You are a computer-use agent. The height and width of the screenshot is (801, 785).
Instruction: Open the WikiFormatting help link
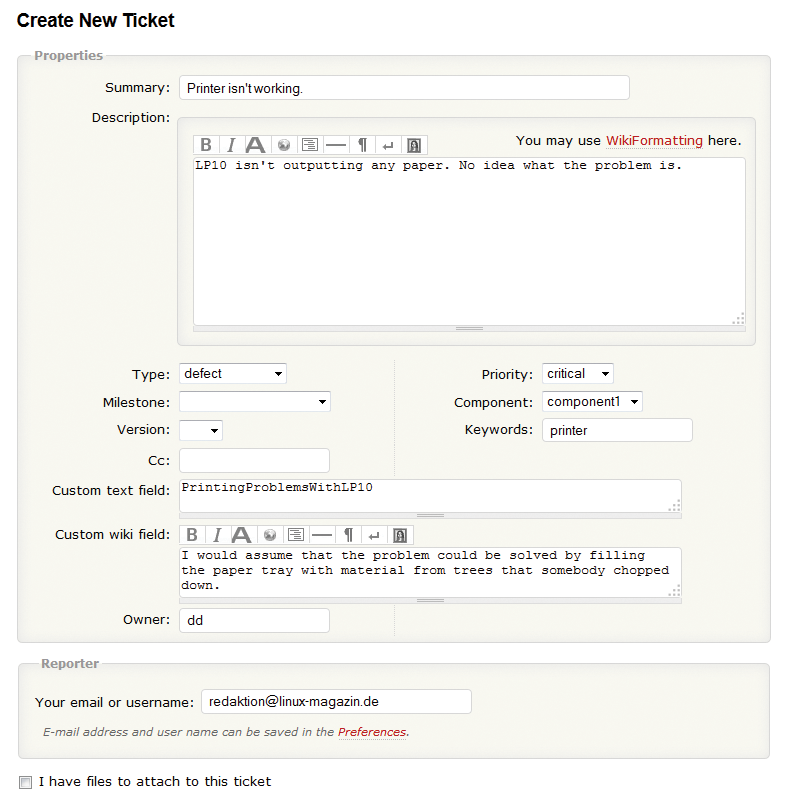[654, 141]
